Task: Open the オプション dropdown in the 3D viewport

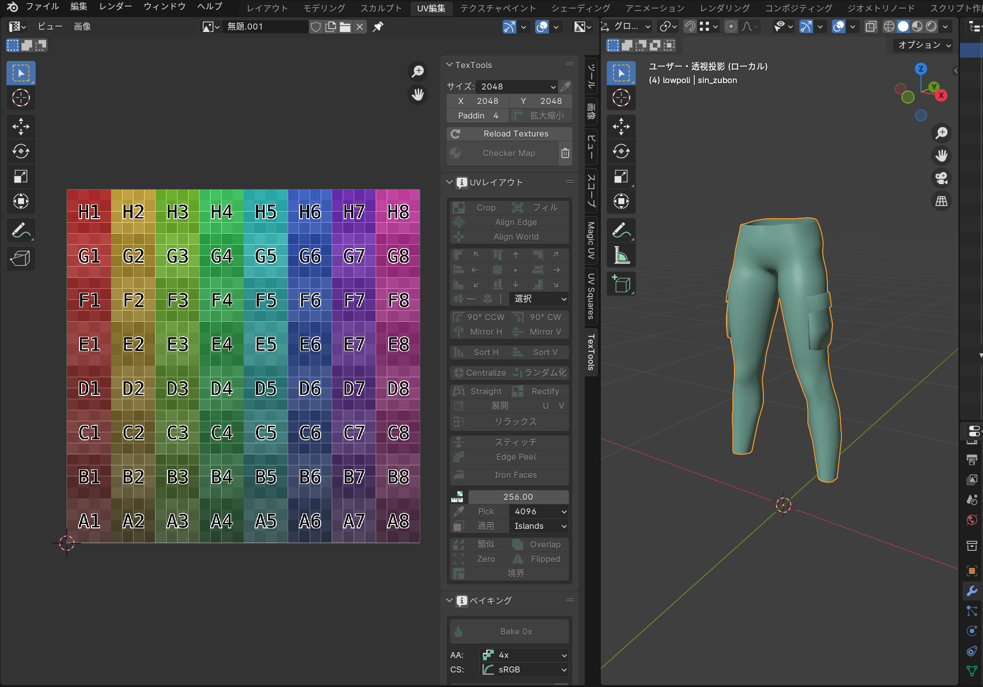Action: click(x=923, y=45)
